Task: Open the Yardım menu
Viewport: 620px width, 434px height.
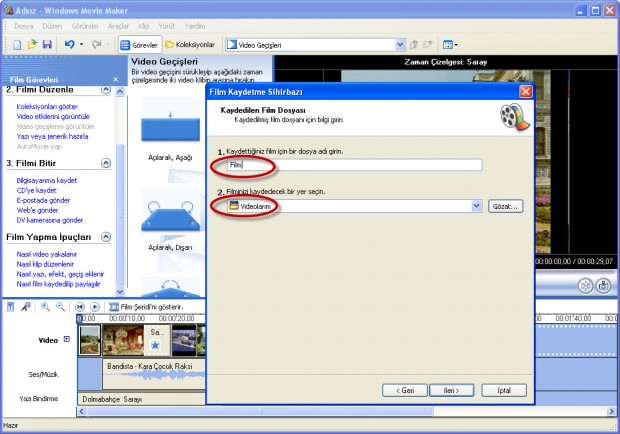Action: (195, 26)
